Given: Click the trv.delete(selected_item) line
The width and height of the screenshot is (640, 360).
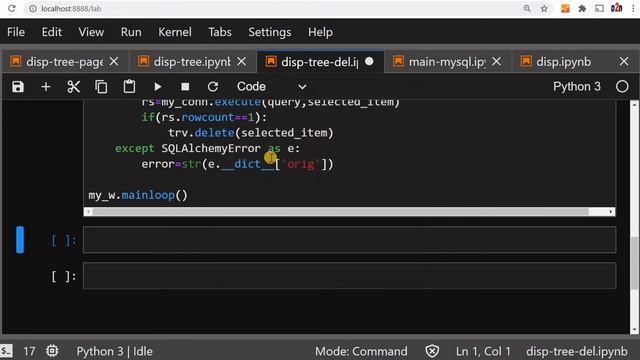Looking at the screenshot, I should 251,133.
